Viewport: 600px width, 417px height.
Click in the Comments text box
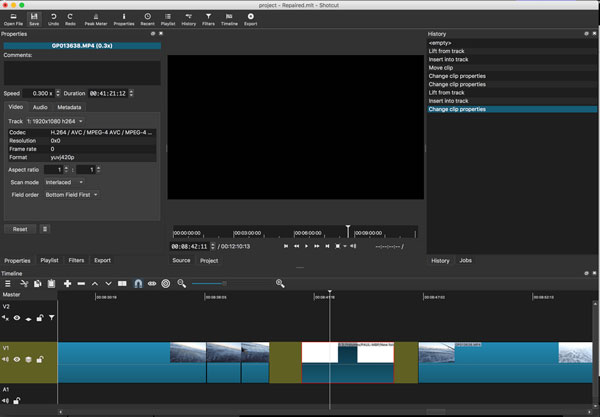click(82, 72)
